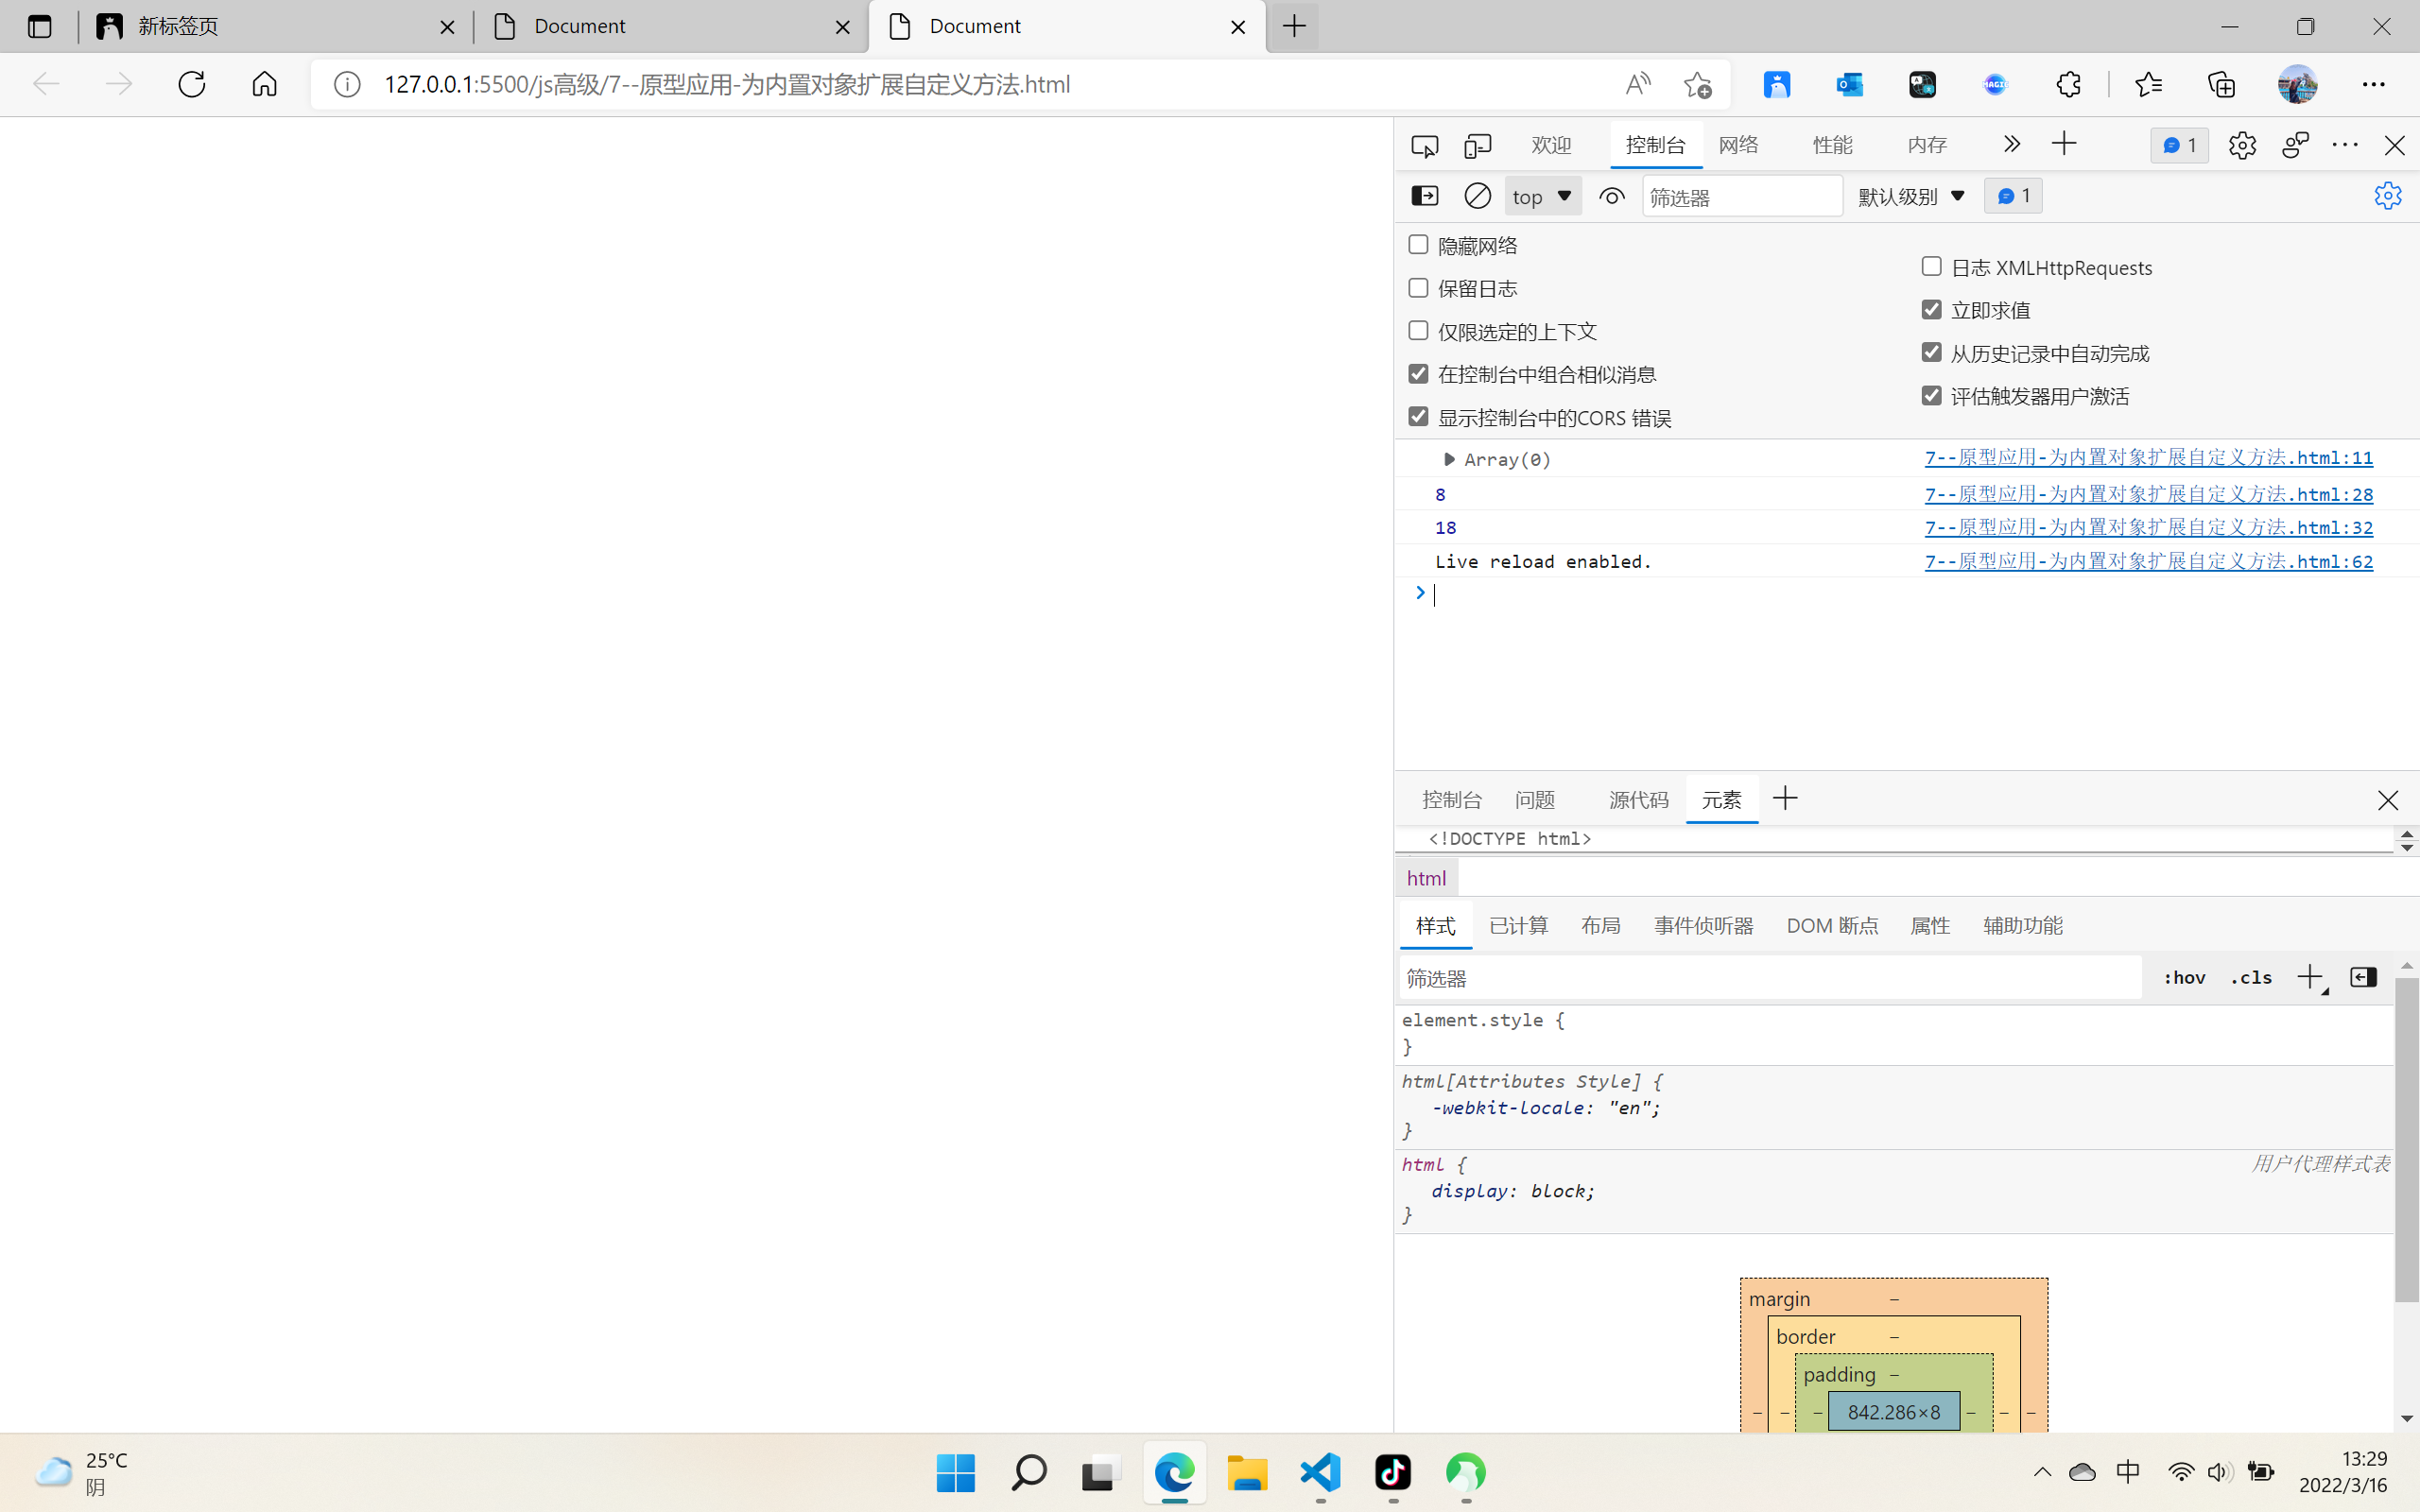Click the inspect element picker icon
Viewport: 2420px width, 1512px height.
pos(1424,146)
